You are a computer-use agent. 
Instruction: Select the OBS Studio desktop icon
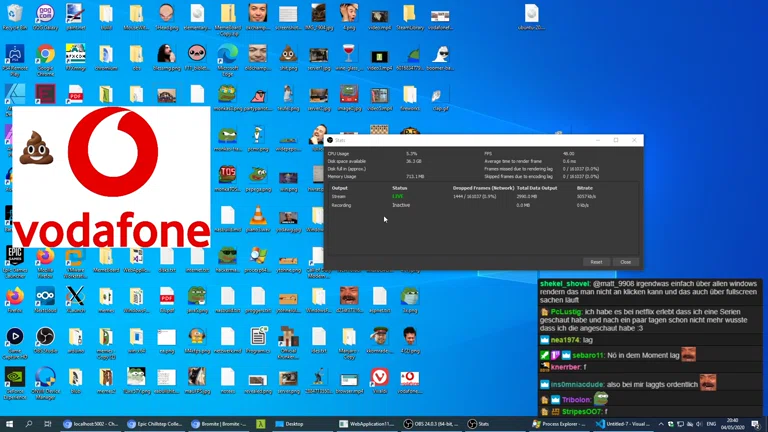[45, 339]
